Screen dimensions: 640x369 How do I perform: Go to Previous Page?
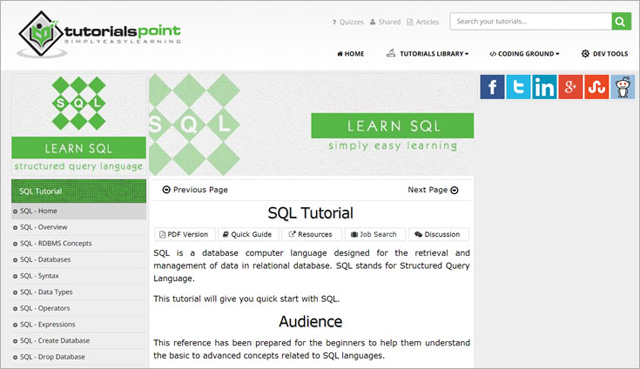pyautogui.click(x=195, y=190)
